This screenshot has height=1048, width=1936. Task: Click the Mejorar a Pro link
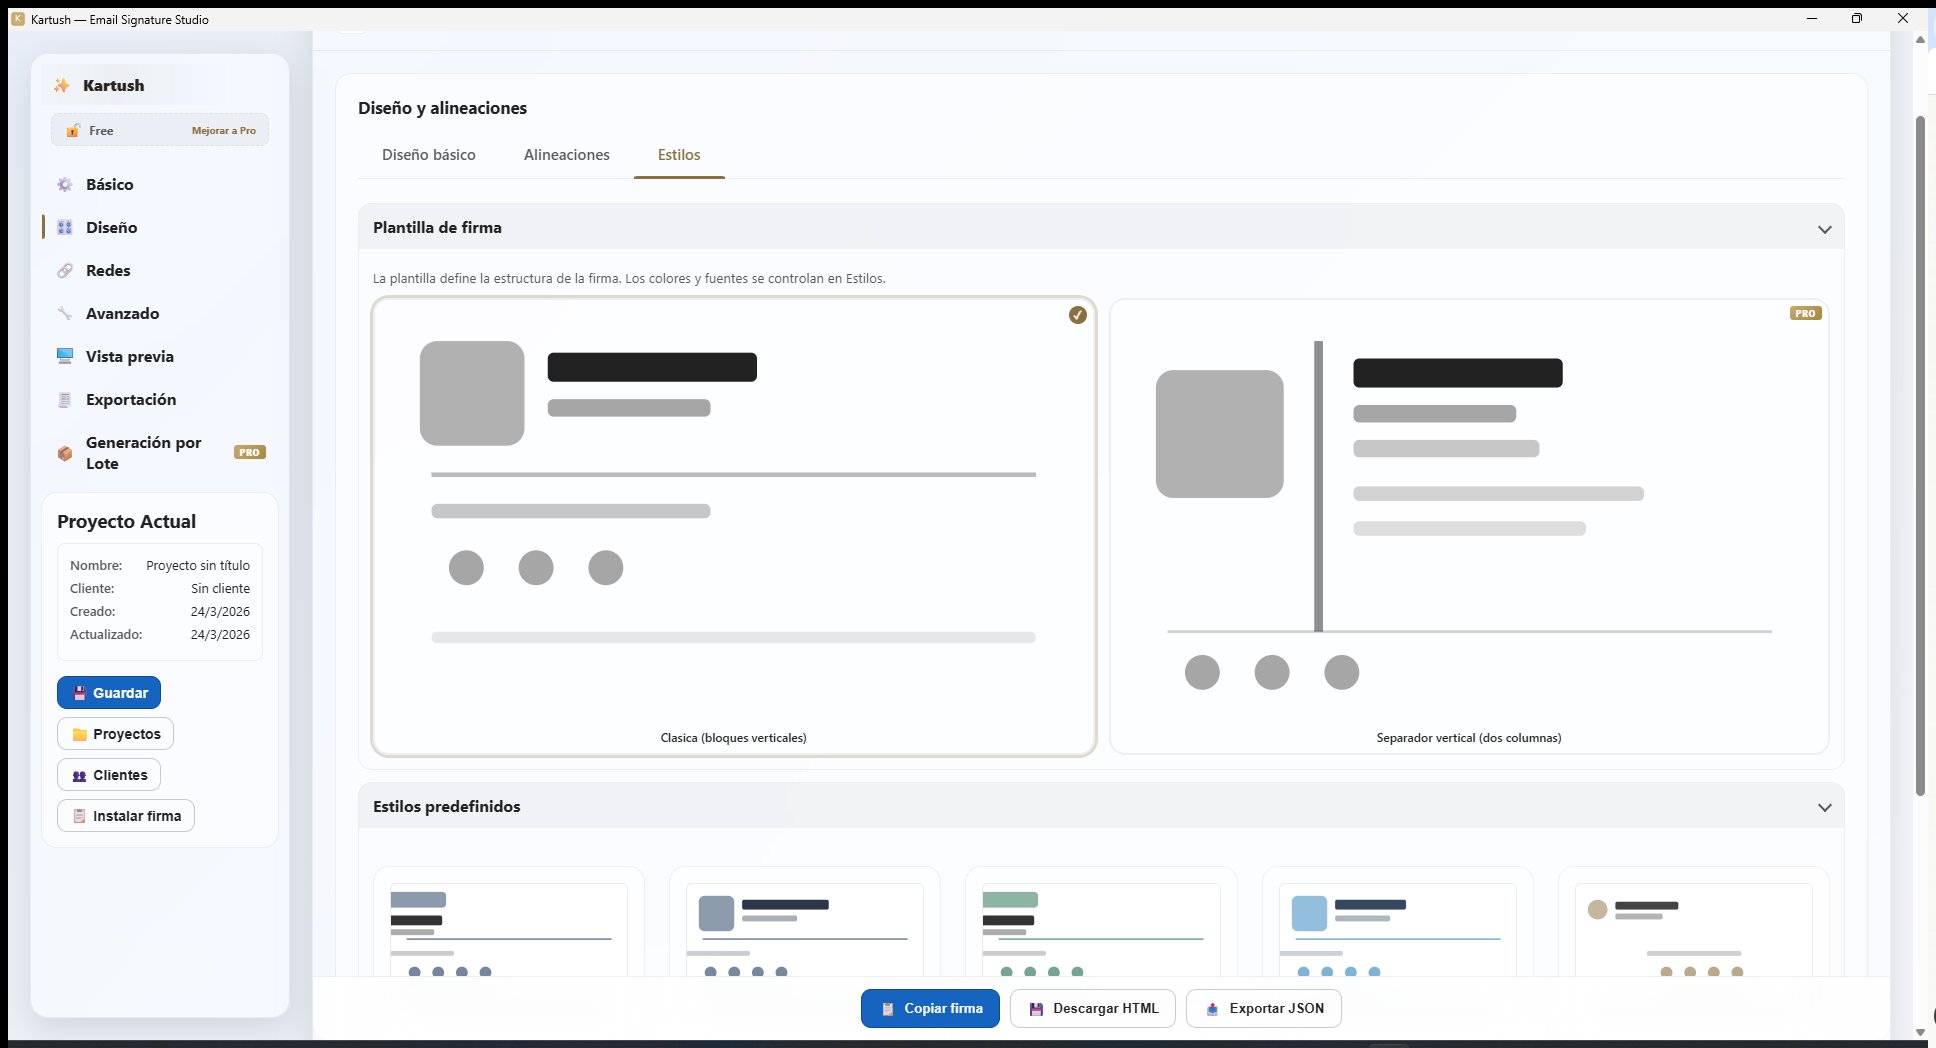point(223,131)
